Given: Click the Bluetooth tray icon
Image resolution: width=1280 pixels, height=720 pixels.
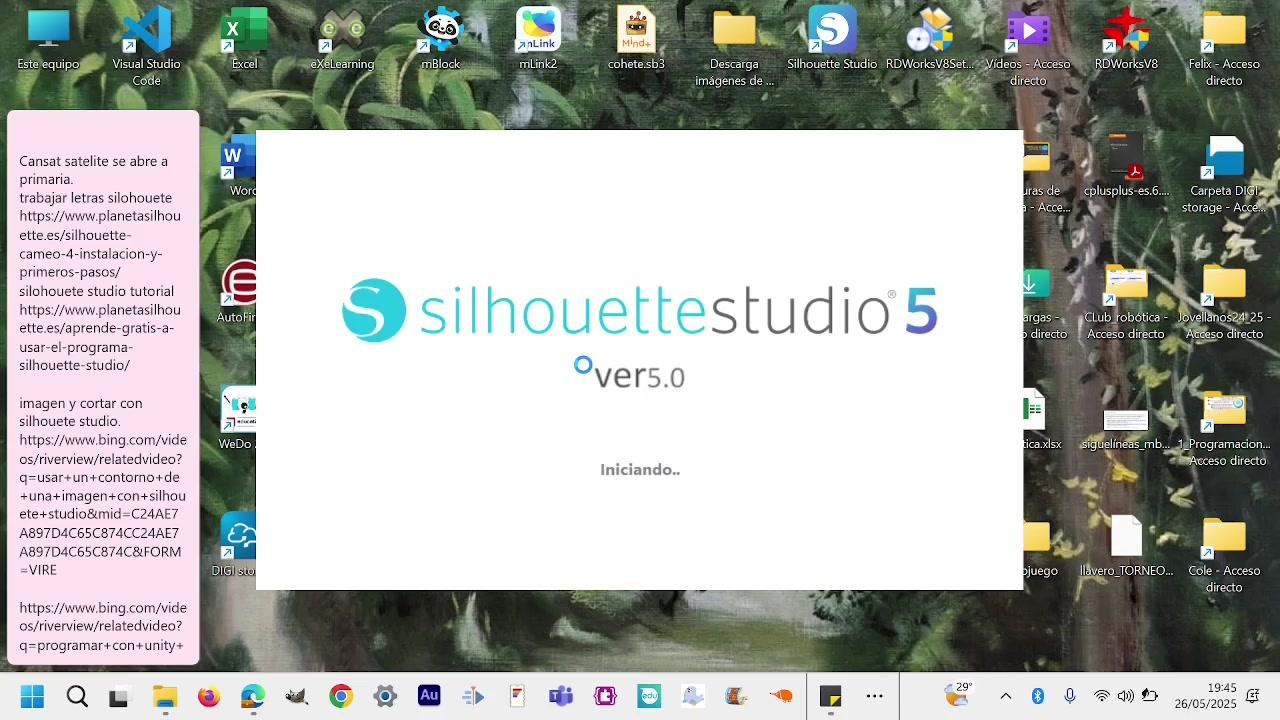Looking at the screenshot, I should tap(1038, 696).
